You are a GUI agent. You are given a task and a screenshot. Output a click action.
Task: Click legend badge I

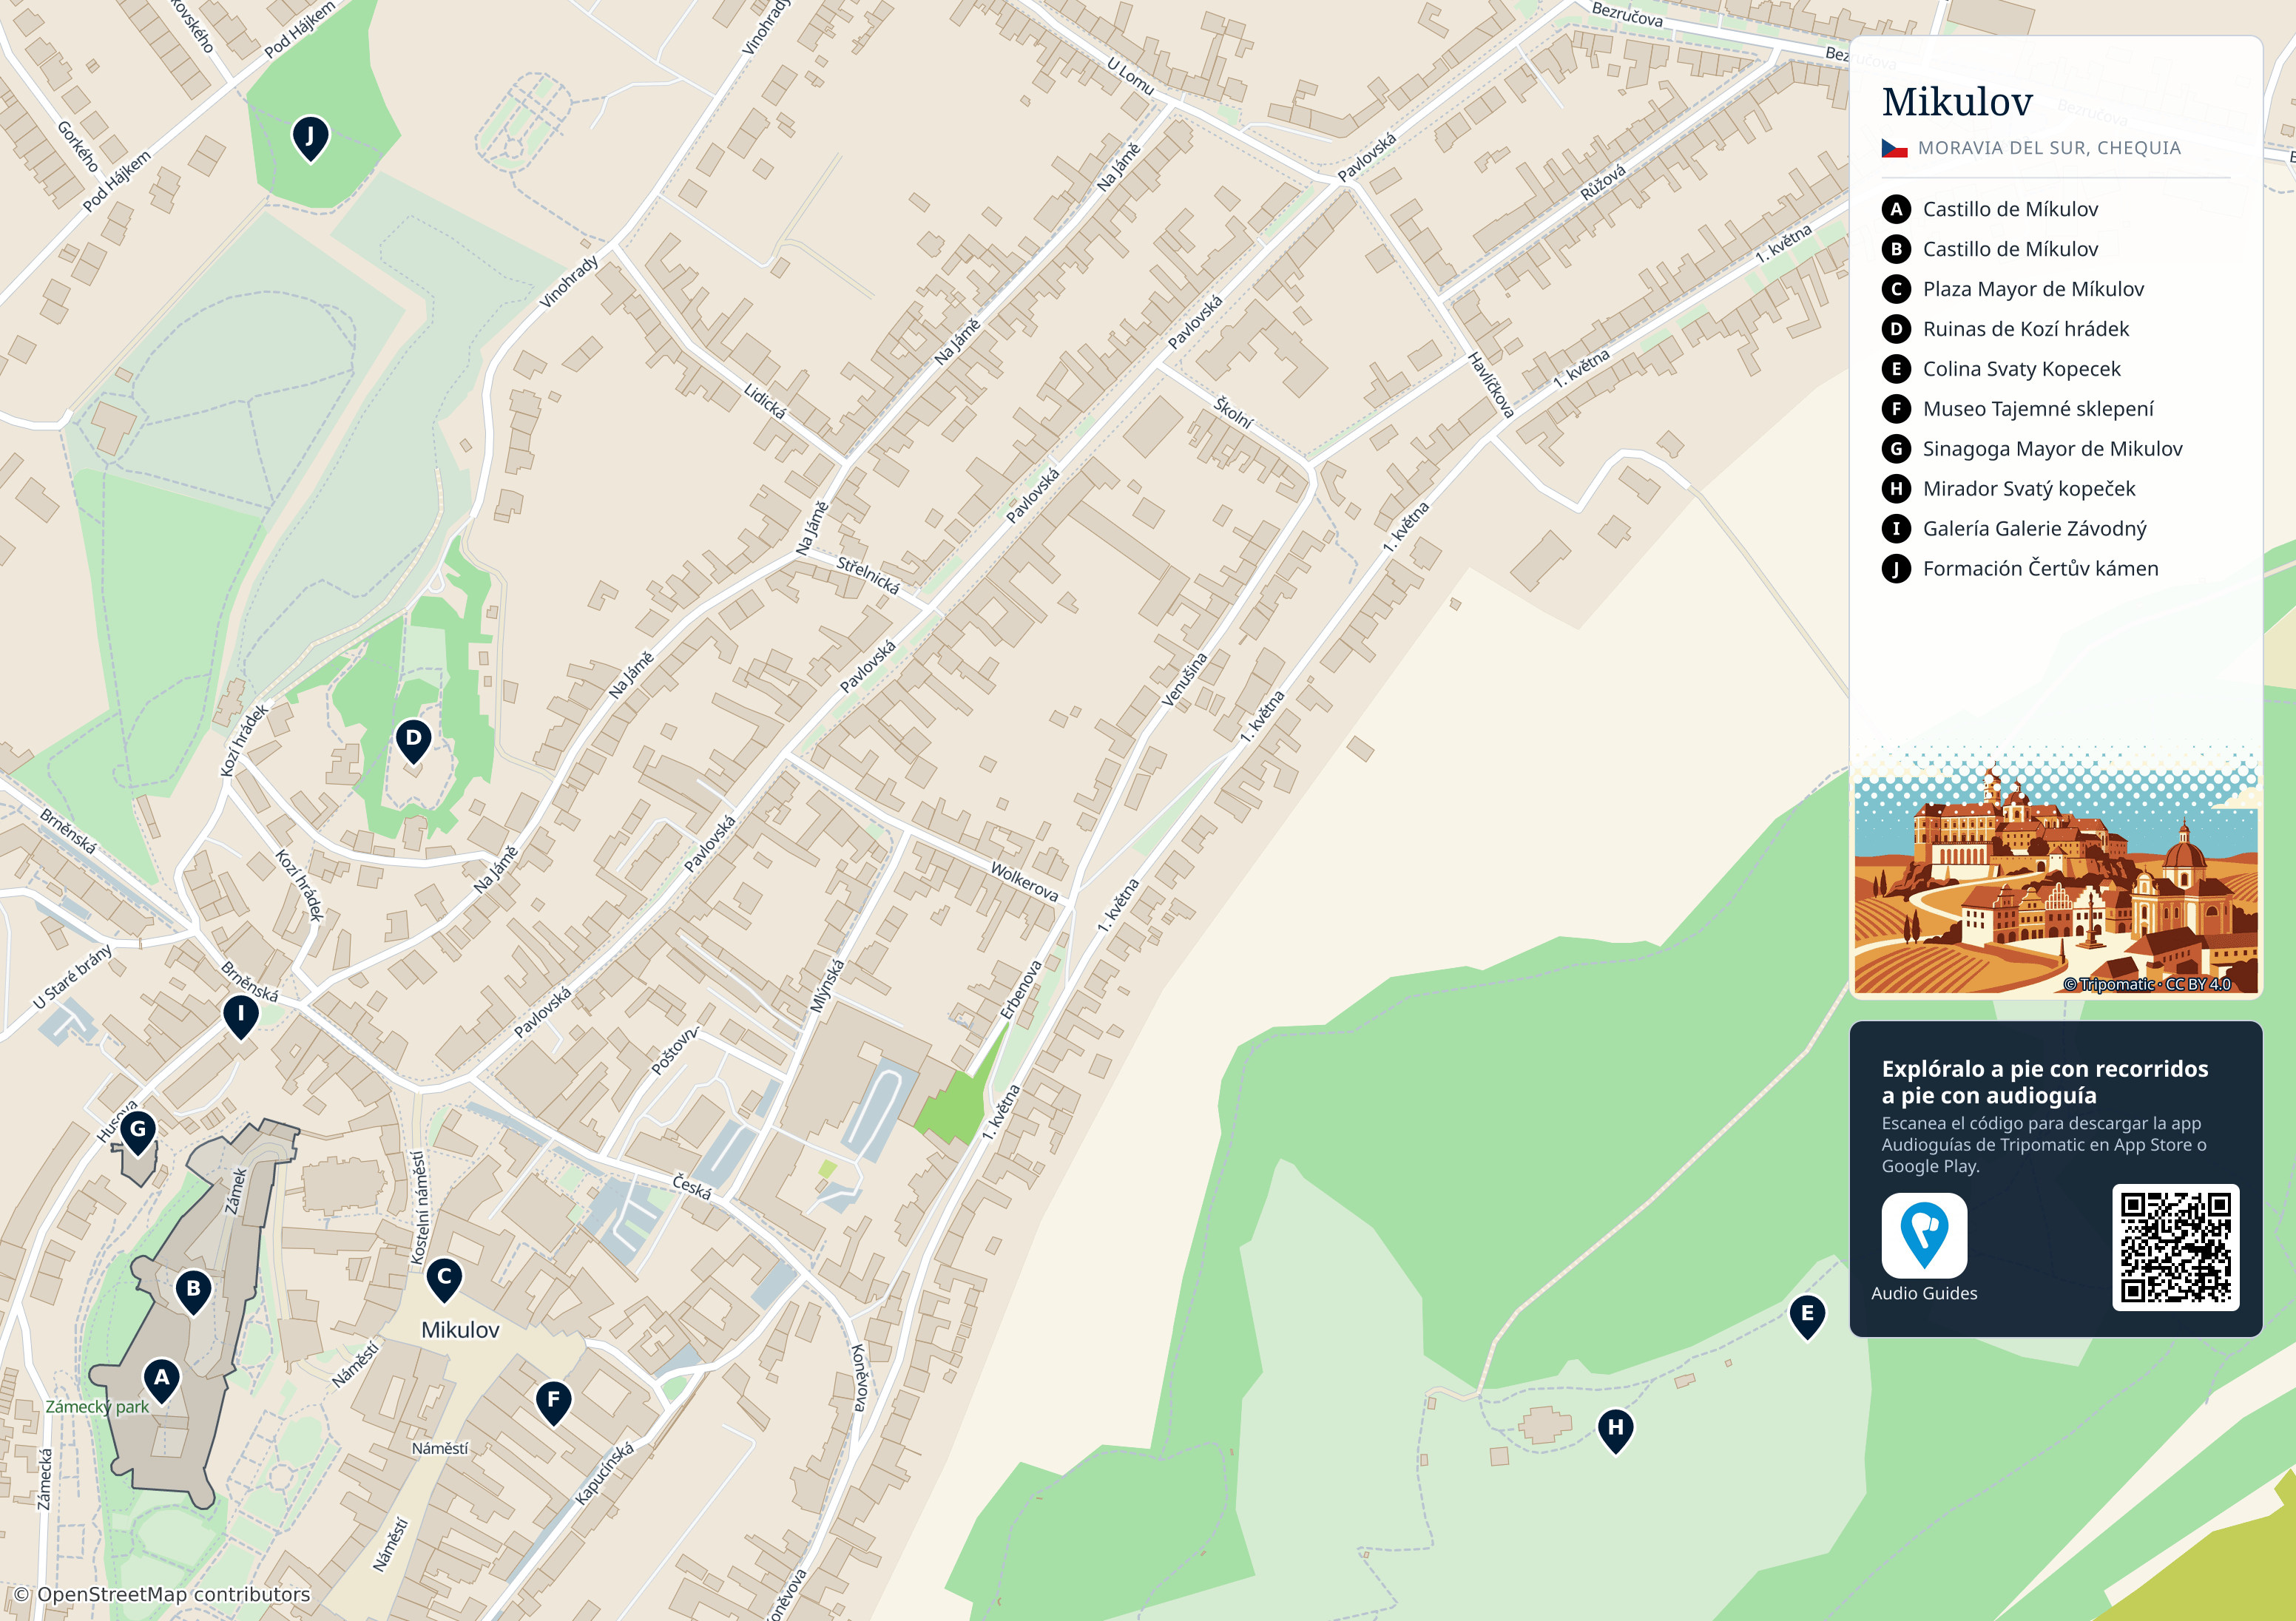click(1896, 529)
